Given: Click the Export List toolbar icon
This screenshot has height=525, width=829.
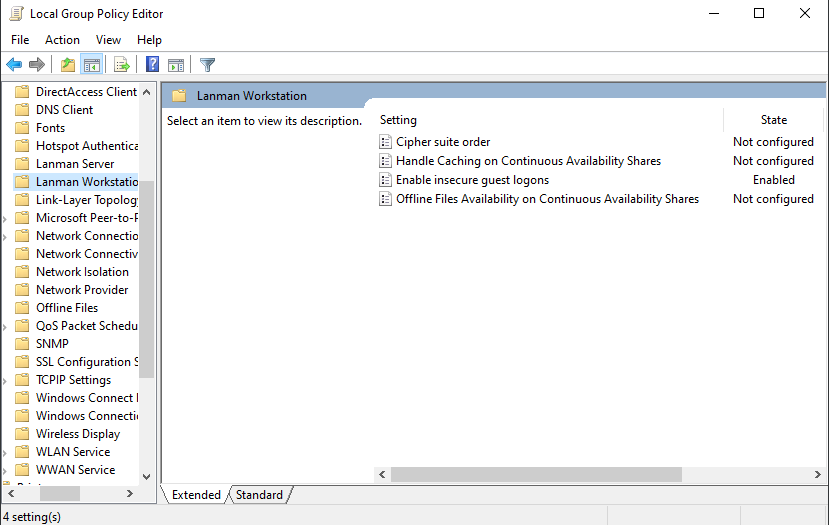Looking at the screenshot, I should (x=122, y=65).
